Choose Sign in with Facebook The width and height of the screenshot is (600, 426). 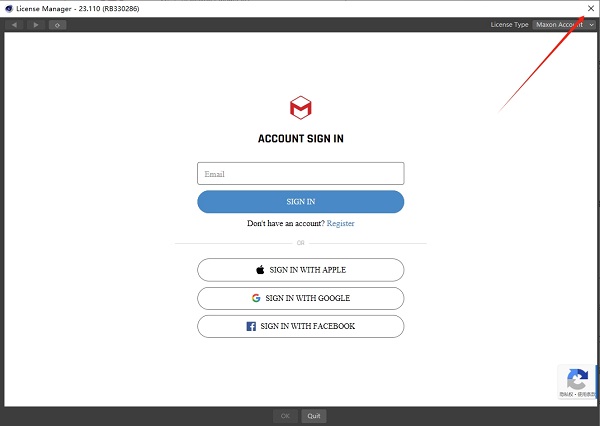(x=300, y=326)
